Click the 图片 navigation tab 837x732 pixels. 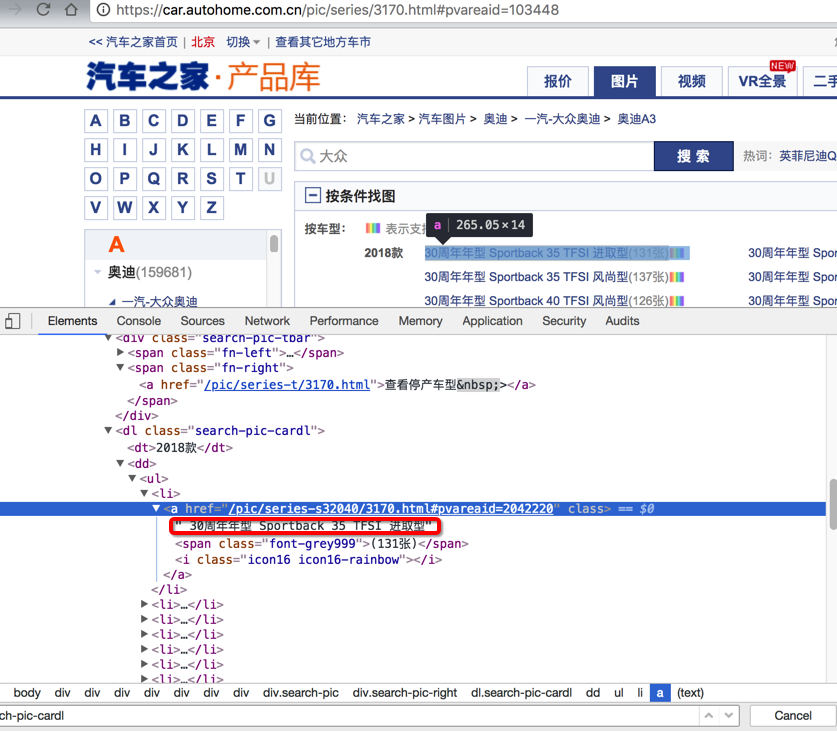pyautogui.click(x=625, y=81)
